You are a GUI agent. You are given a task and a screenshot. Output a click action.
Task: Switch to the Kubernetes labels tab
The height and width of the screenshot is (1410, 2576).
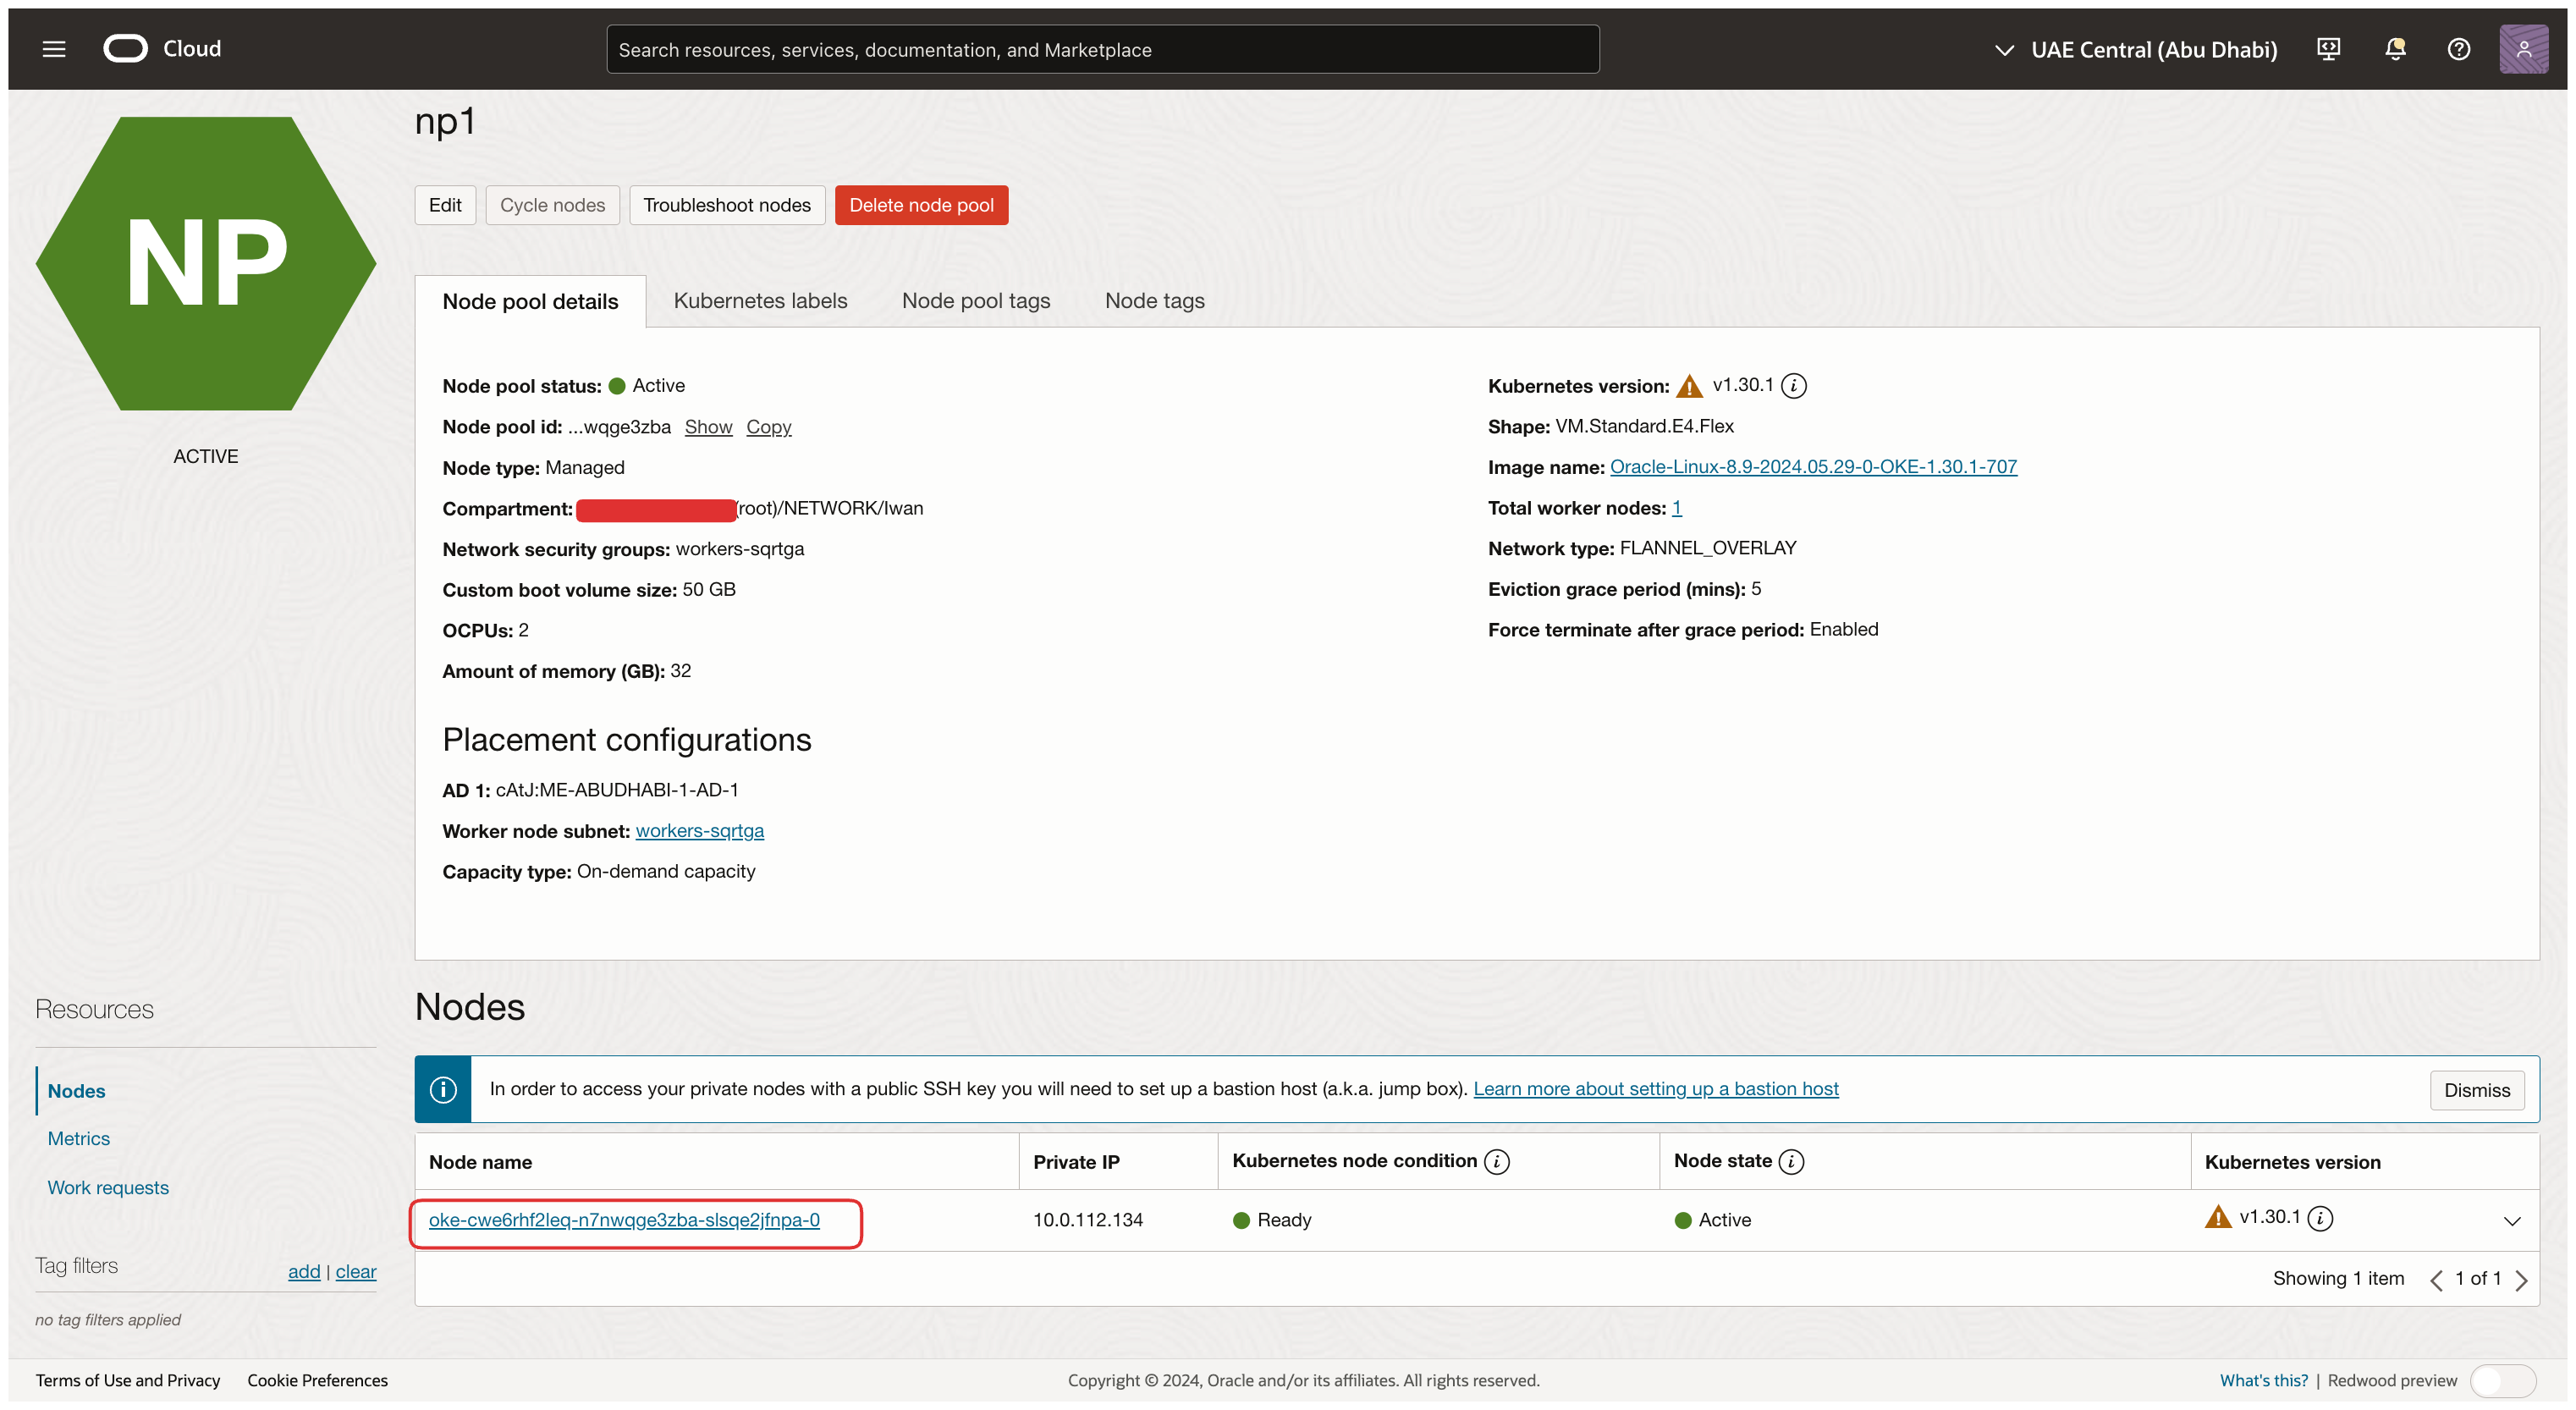click(760, 301)
